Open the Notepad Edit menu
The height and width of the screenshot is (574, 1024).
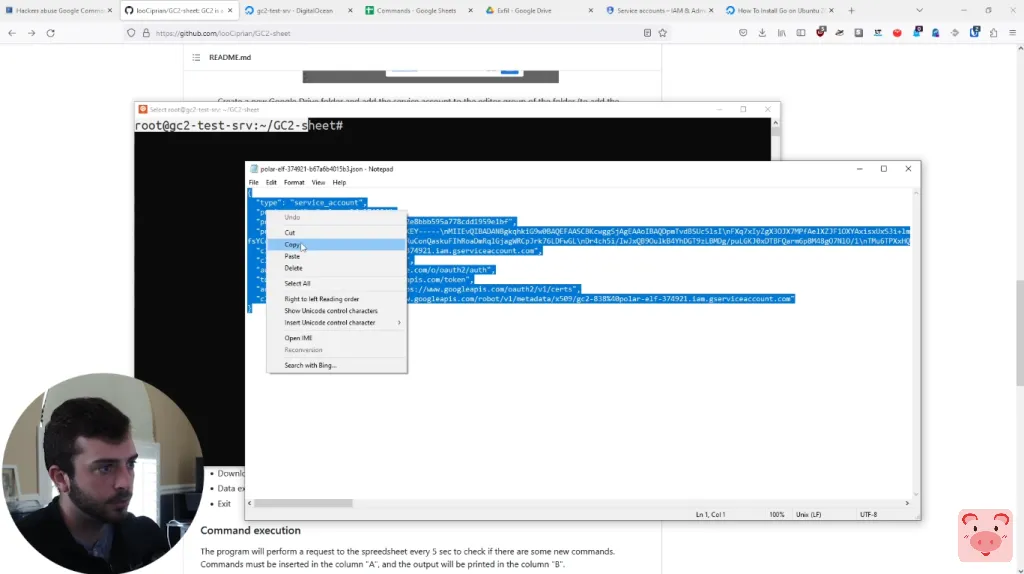[271, 183]
